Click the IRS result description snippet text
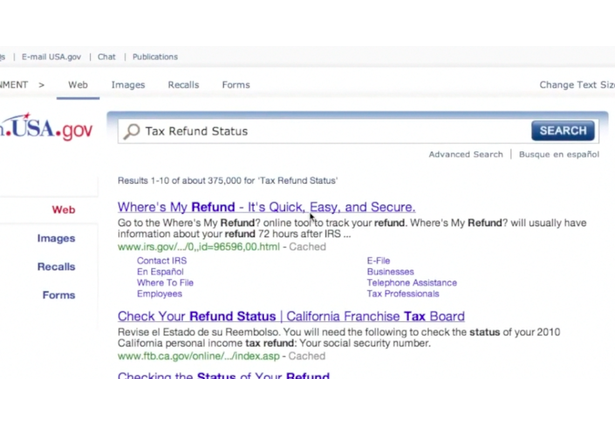The image size is (615, 424). (x=352, y=228)
